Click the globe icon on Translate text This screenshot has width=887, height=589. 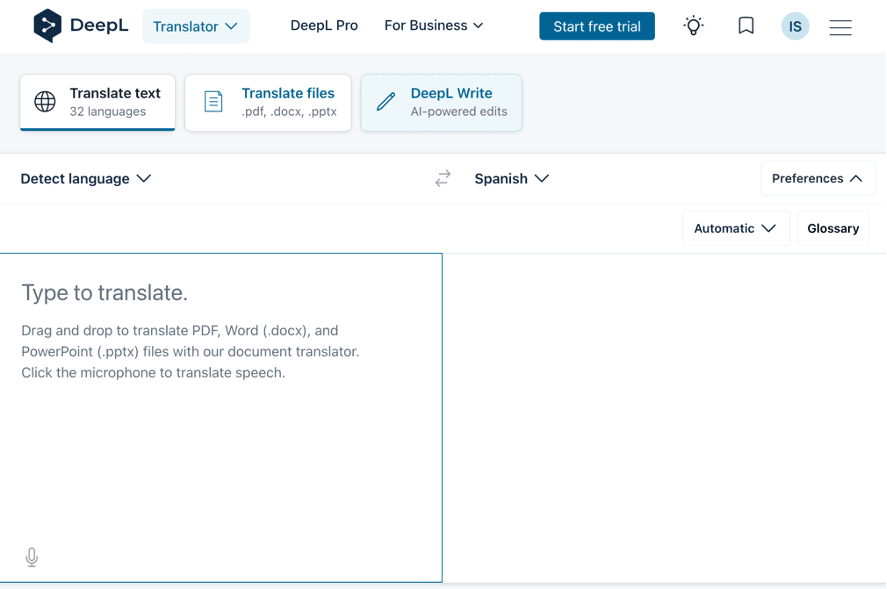[x=45, y=102]
